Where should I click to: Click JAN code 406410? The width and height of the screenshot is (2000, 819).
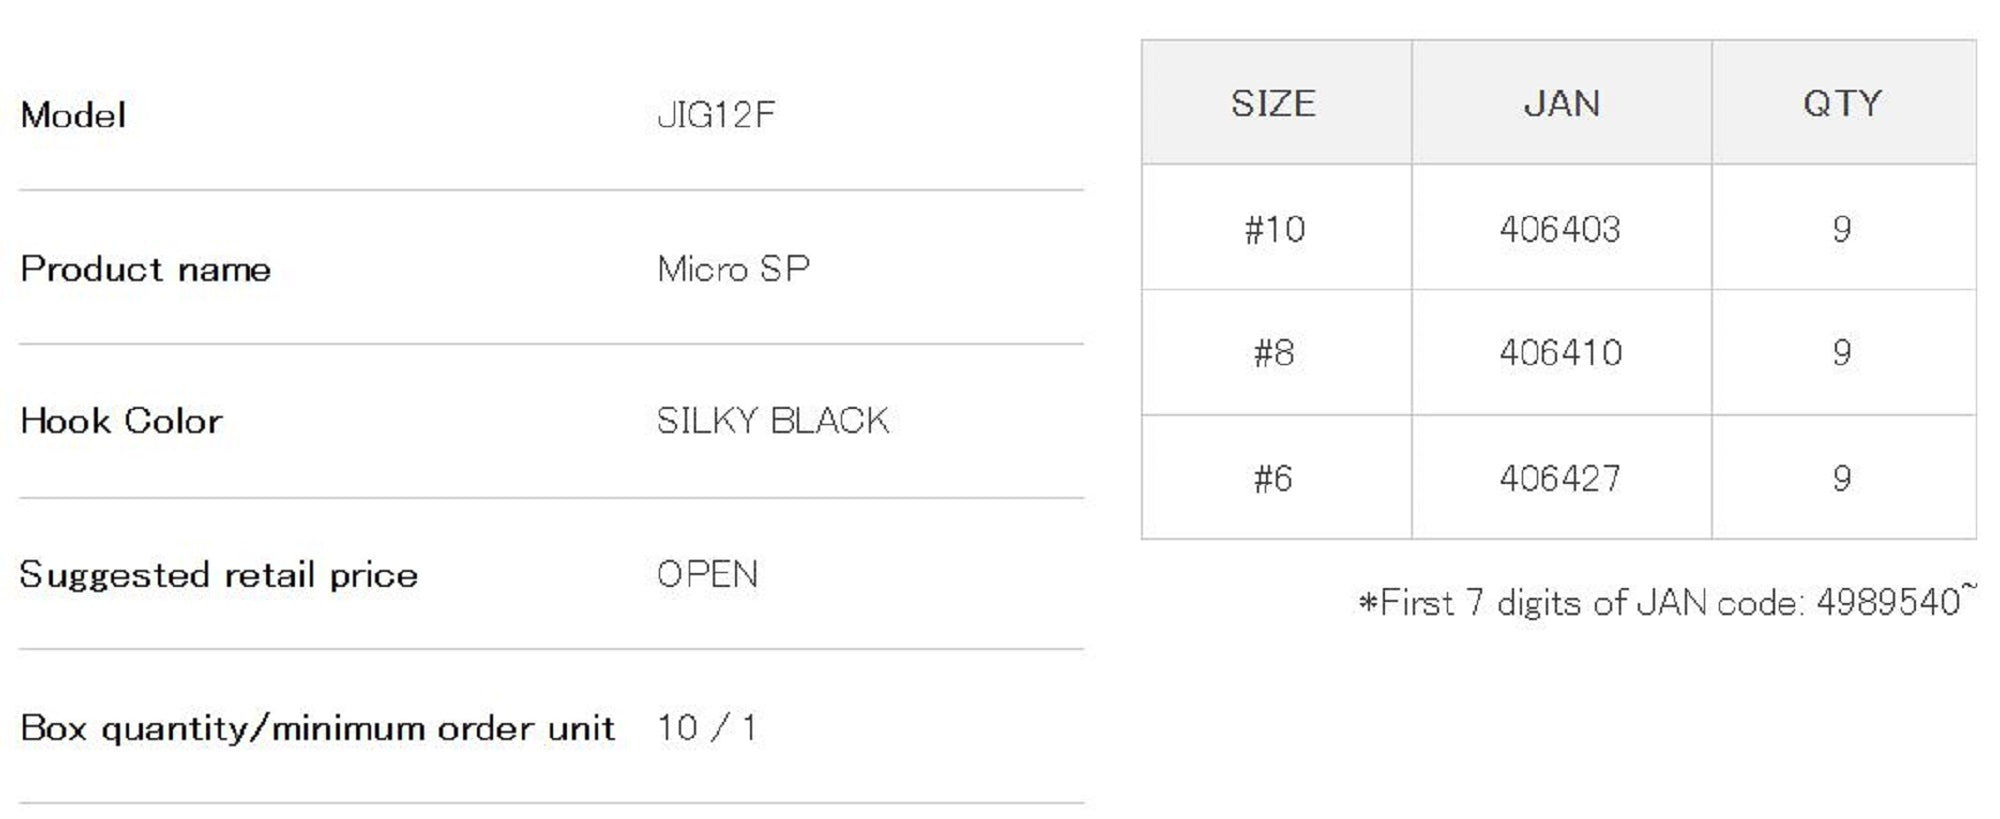click(x=1560, y=353)
